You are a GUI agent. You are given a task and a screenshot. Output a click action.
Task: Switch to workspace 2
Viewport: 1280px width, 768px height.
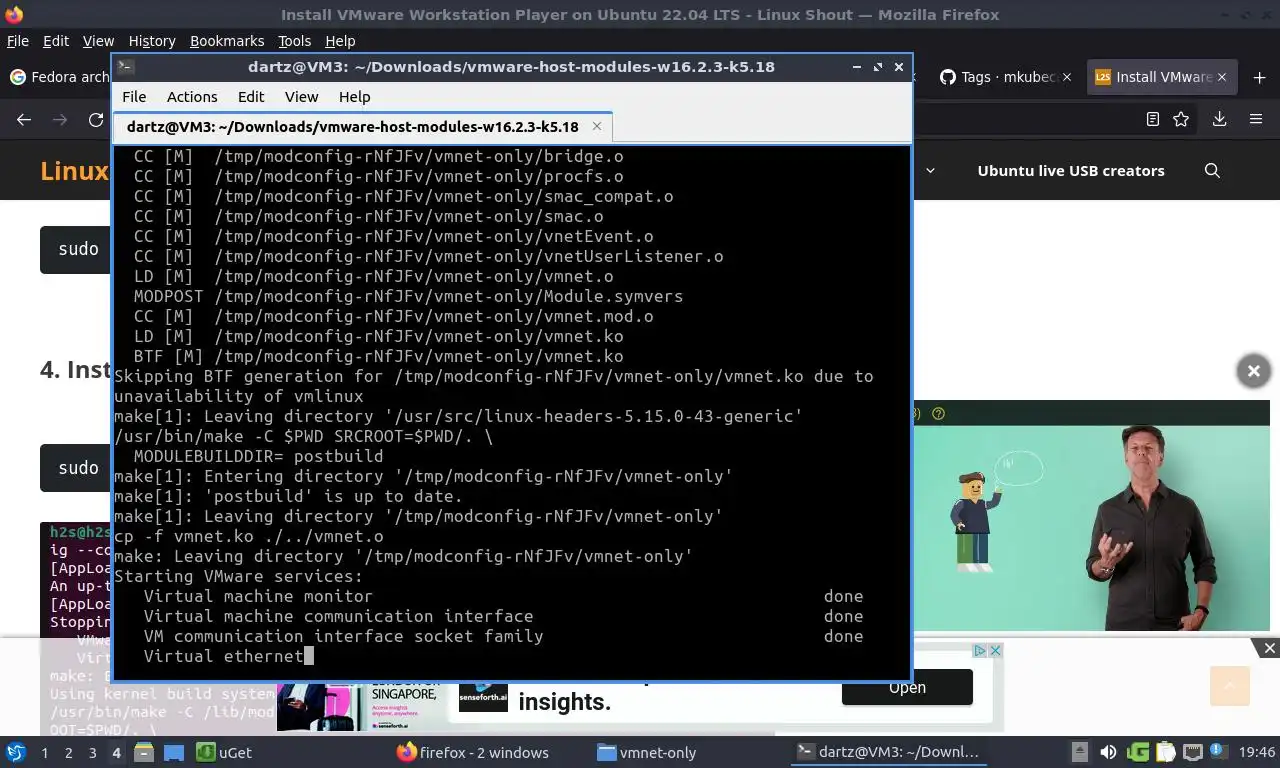(x=69, y=753)
